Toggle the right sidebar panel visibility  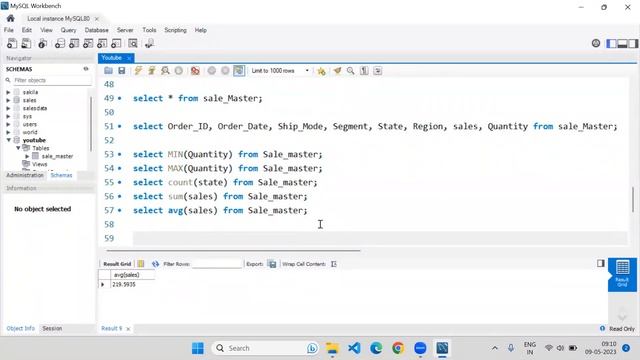633,43
